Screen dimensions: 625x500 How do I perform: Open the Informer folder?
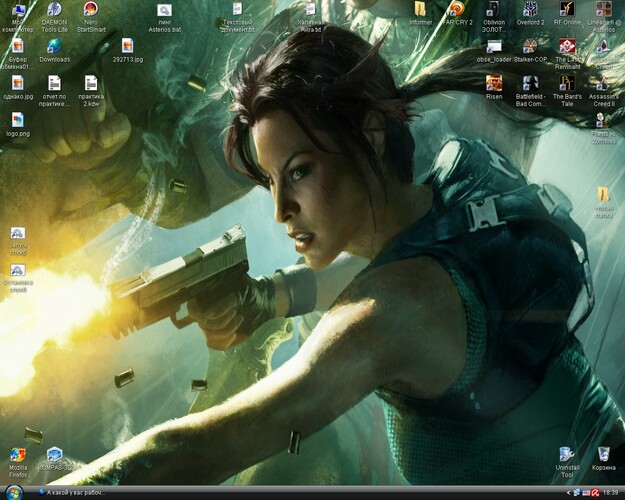421,10
